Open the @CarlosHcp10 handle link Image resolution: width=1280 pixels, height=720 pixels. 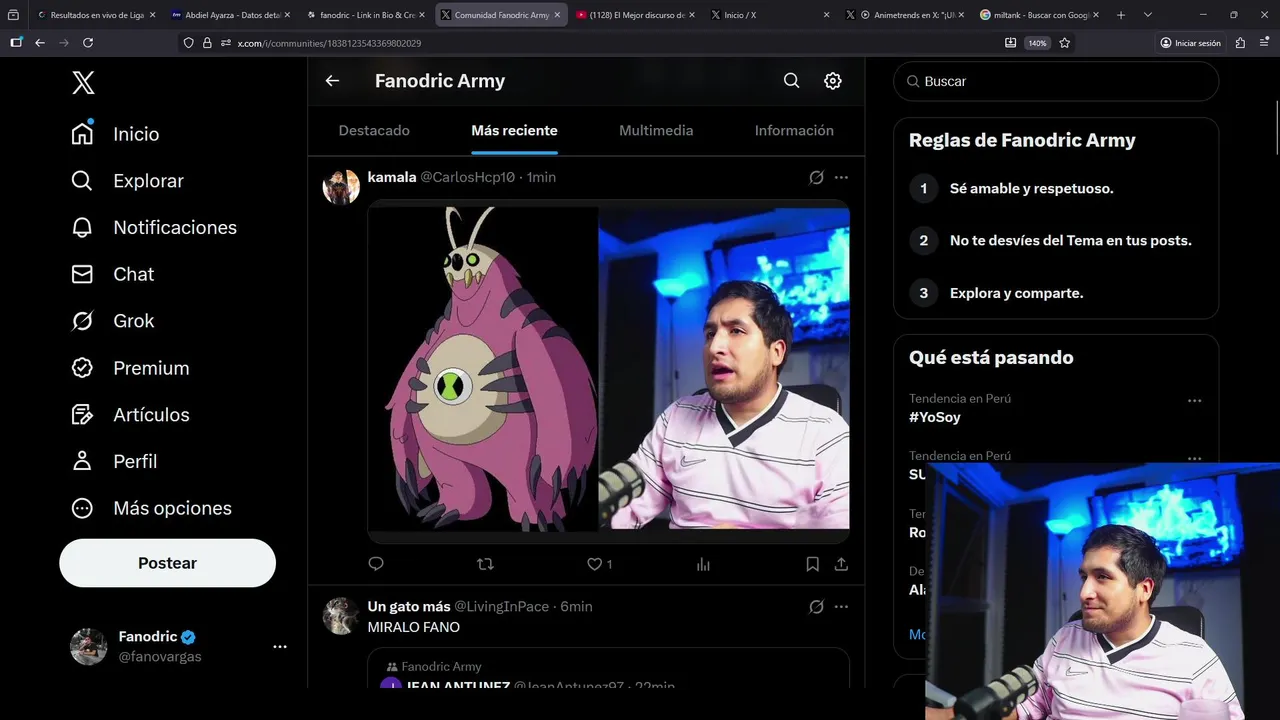[x=467, y=177]
